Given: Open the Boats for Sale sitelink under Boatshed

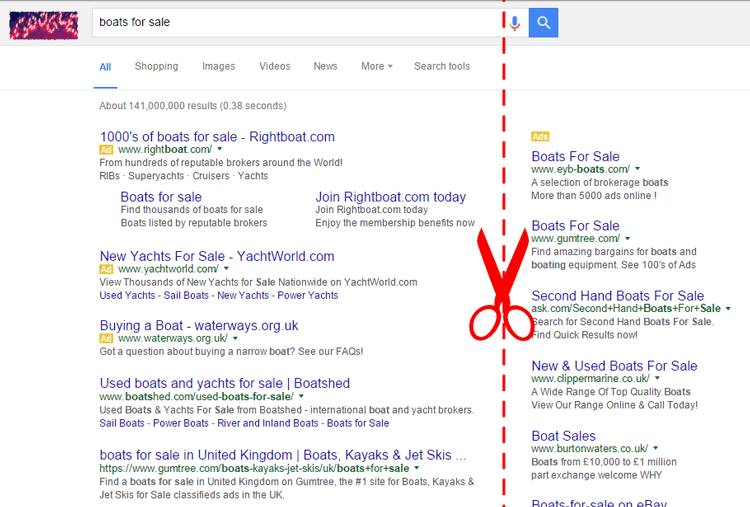Looking at the screenshot, I should [358, 423].
